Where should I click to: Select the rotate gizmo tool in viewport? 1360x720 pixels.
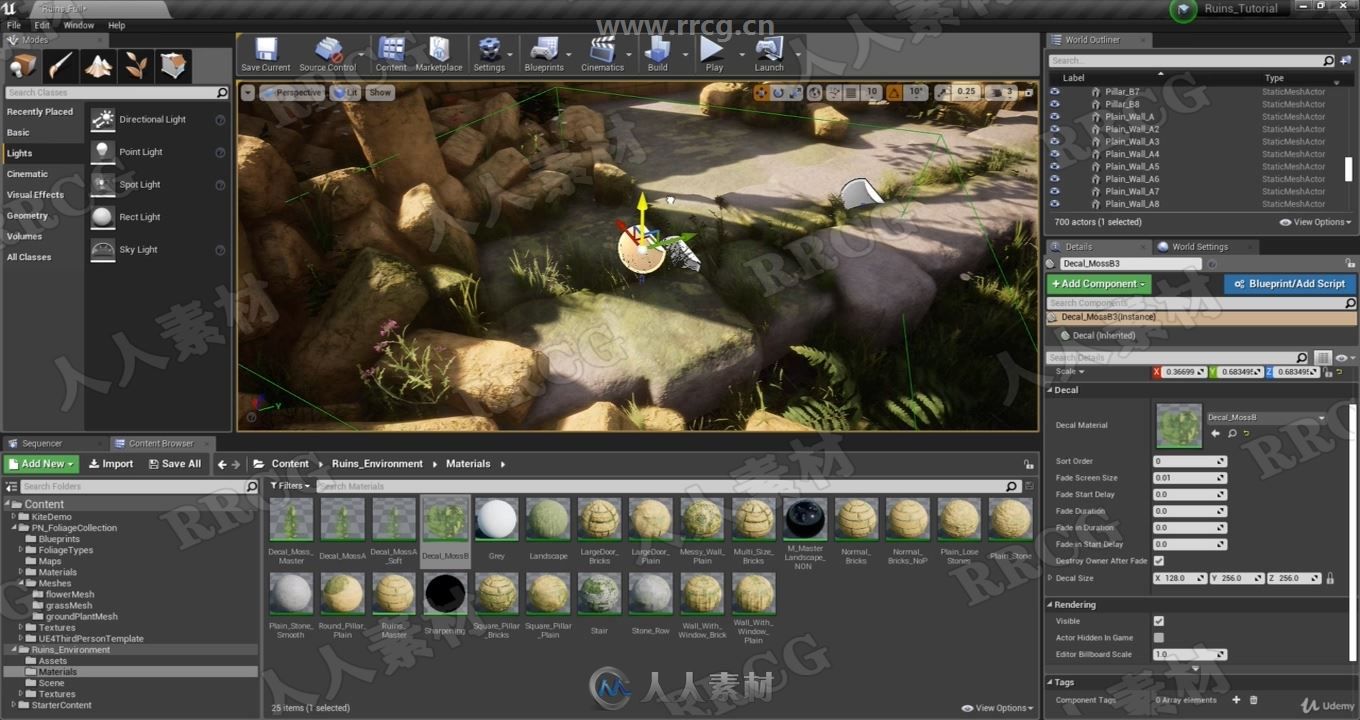[778, 92]
